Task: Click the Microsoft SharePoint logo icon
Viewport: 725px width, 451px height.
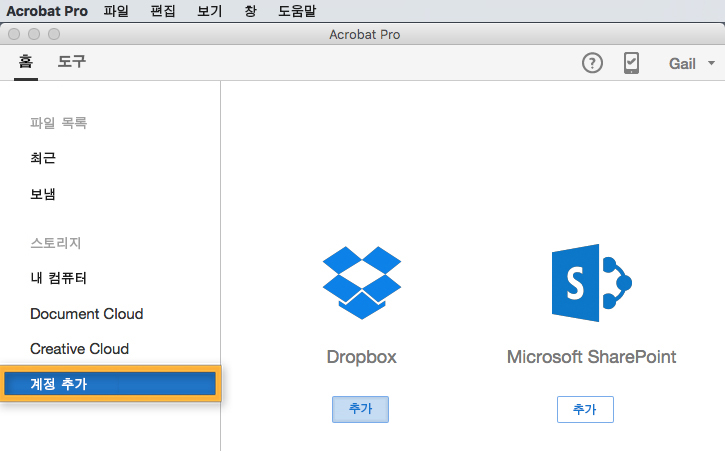Action: point(591,283)
